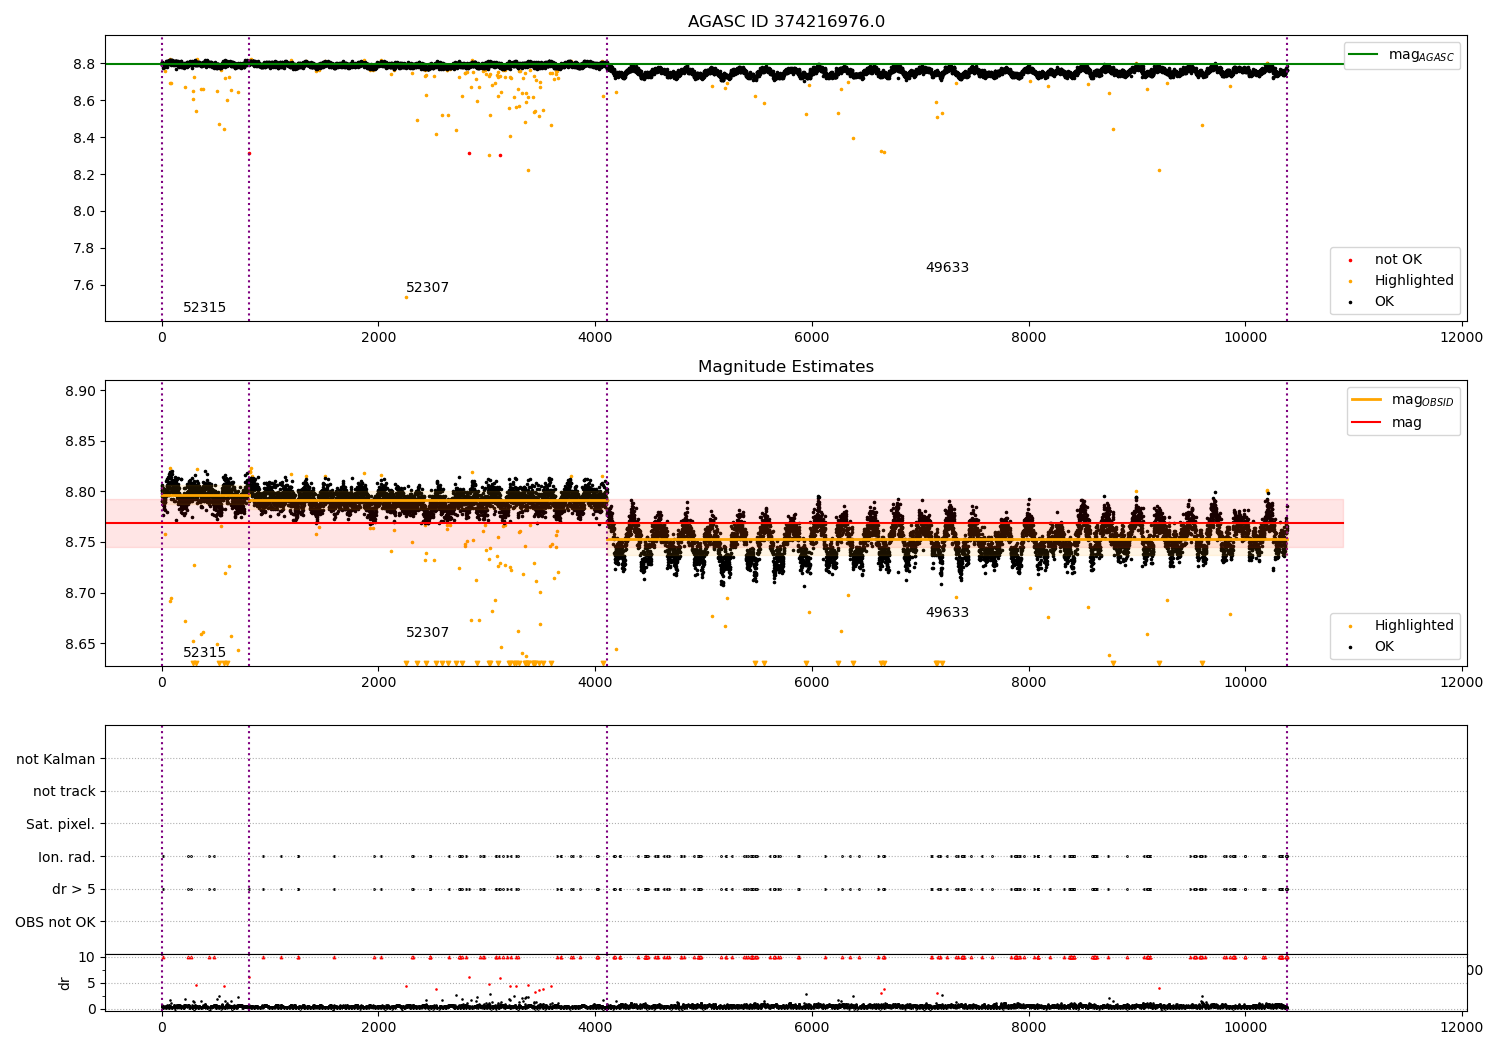Click the 'dr' y-axis label
1500x1050 pixels.
(x=65, y=983)
